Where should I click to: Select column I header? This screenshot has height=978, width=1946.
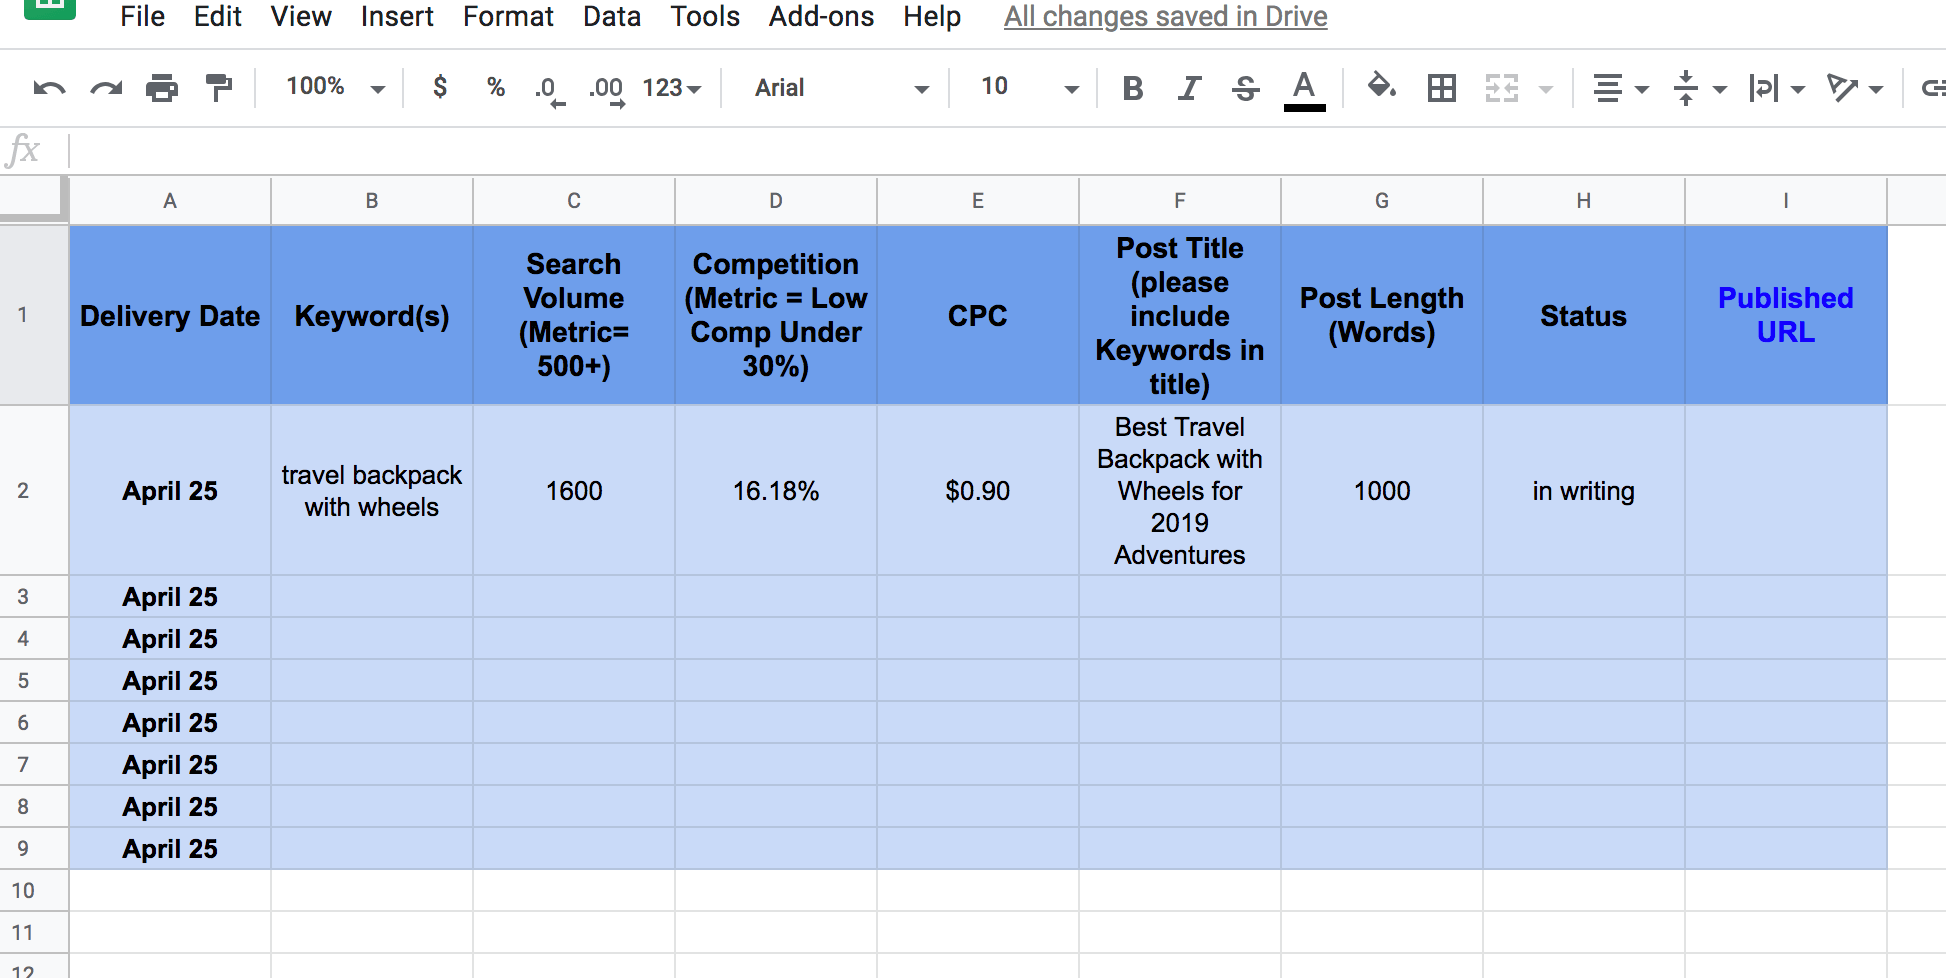[1786, 201]
